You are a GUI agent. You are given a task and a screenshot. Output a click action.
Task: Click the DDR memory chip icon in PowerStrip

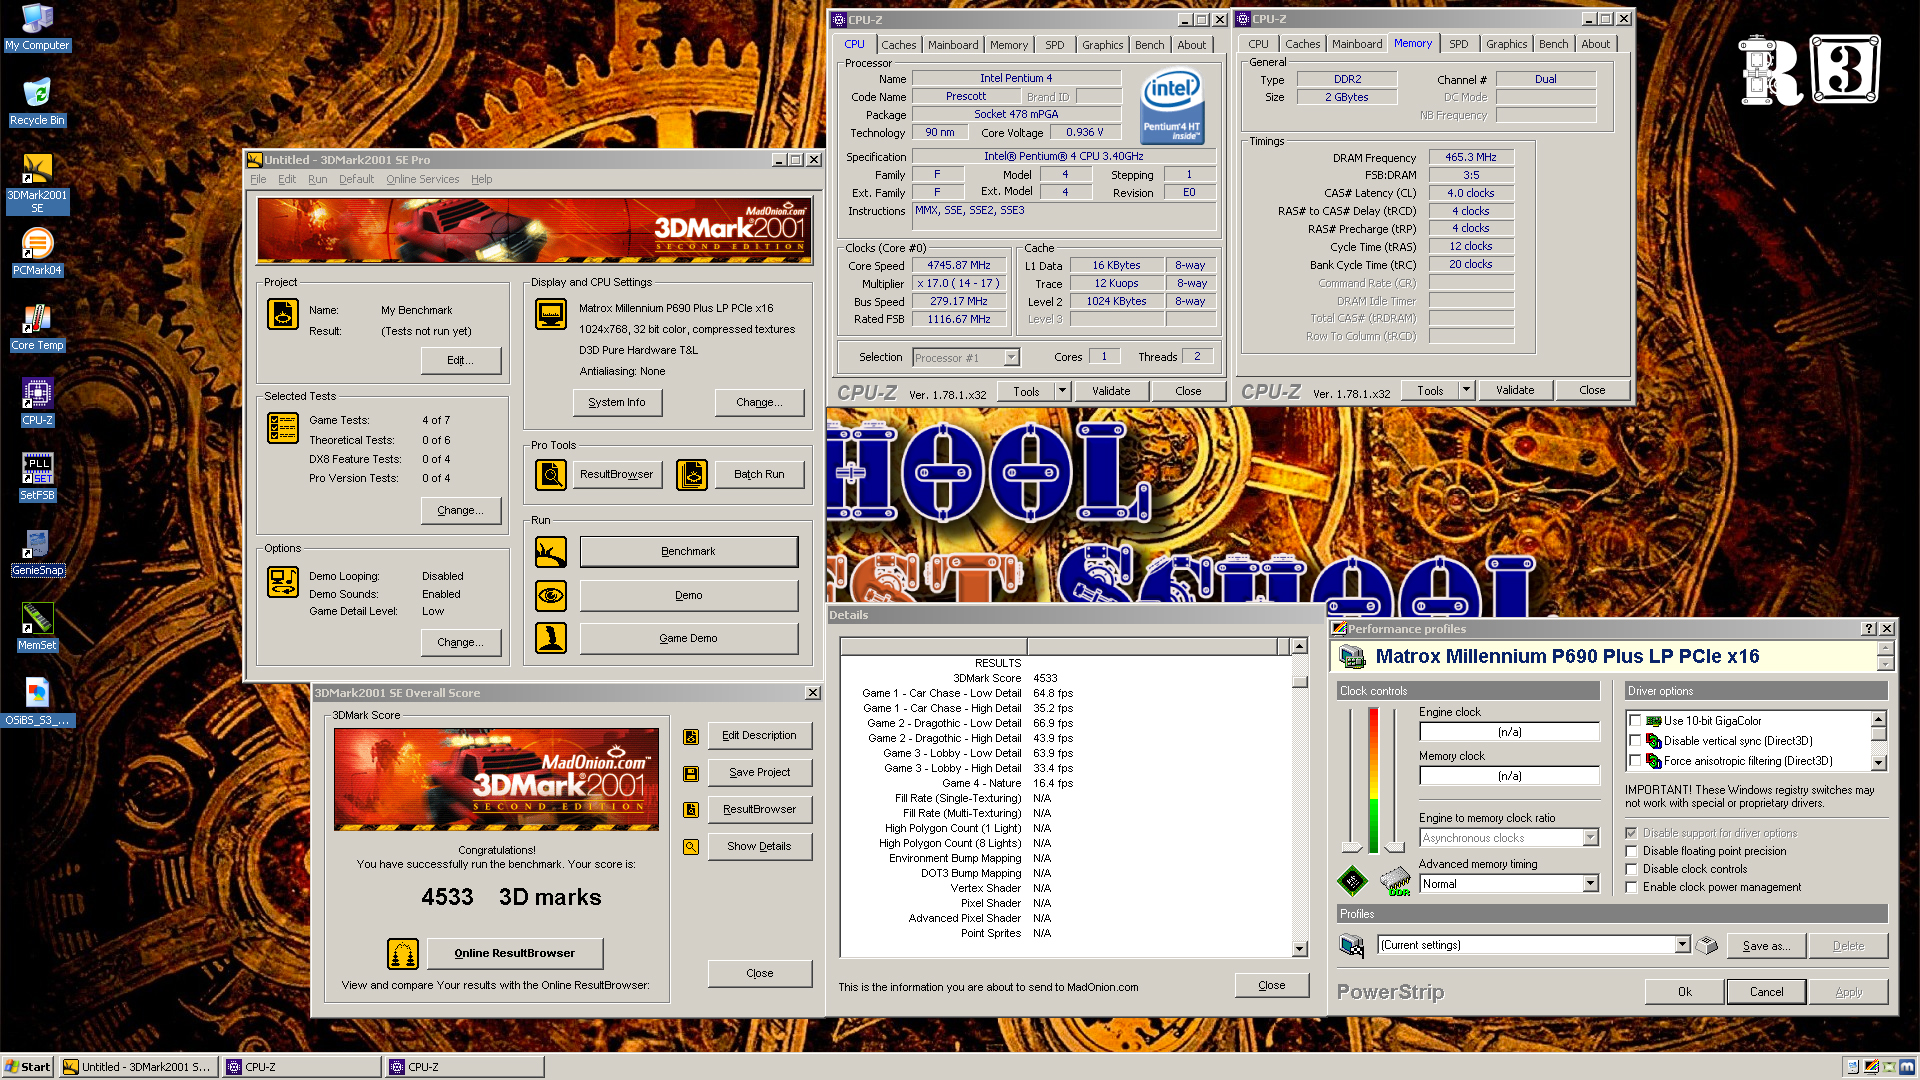[x=1395, y=881]
